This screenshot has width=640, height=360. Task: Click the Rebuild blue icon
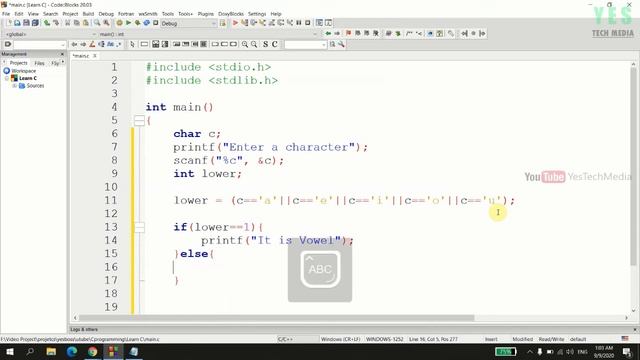[x=147, y=23]
